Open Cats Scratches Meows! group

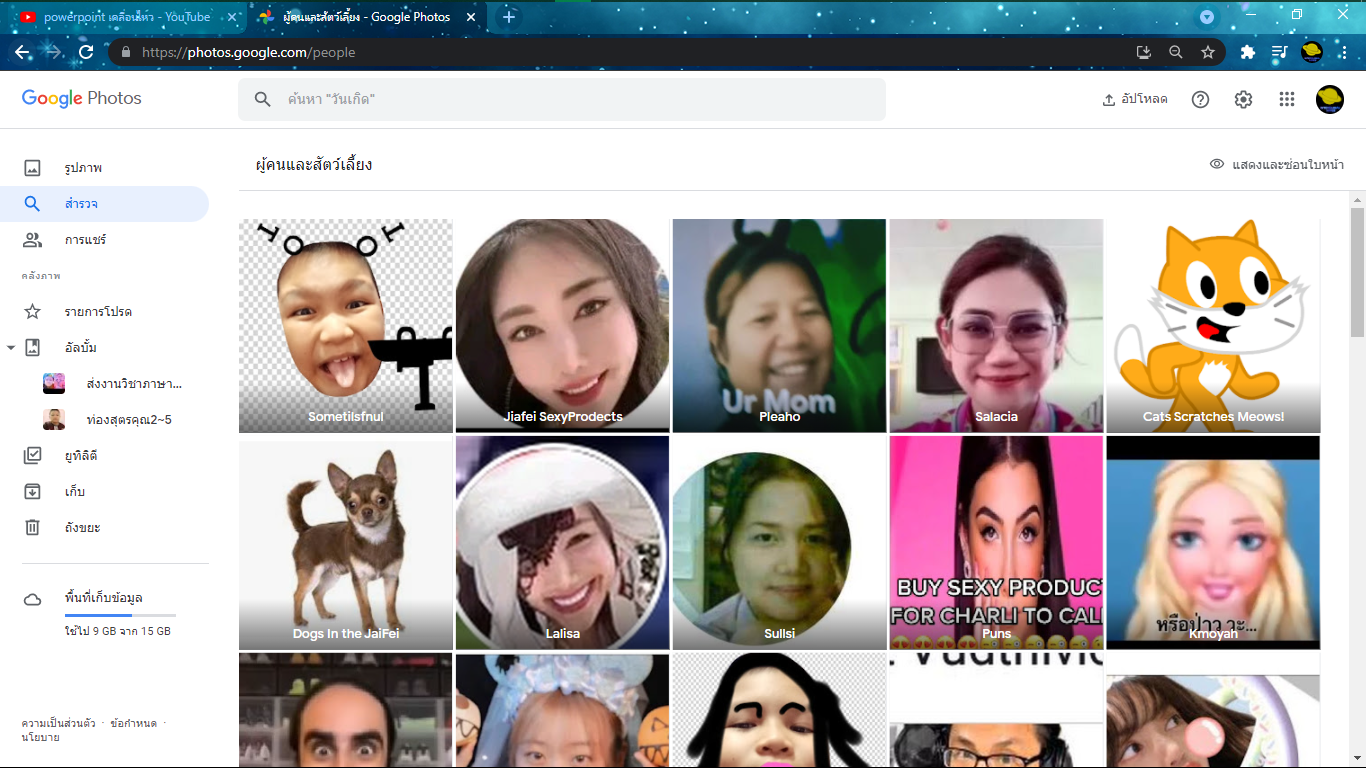1214,326
